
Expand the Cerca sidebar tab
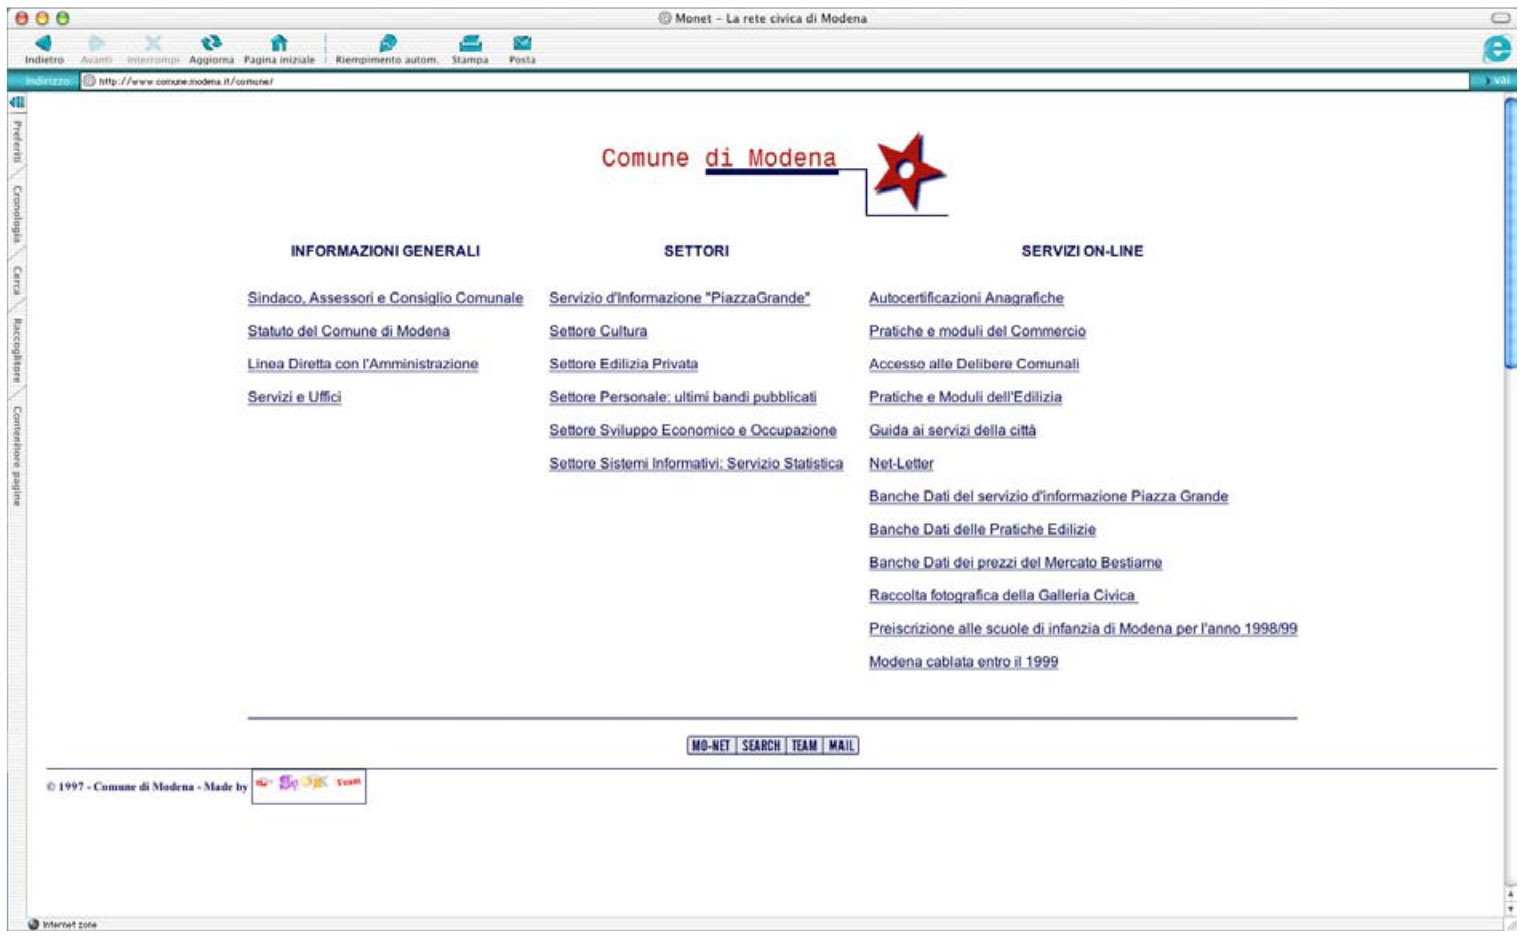[x=17, y=280]
